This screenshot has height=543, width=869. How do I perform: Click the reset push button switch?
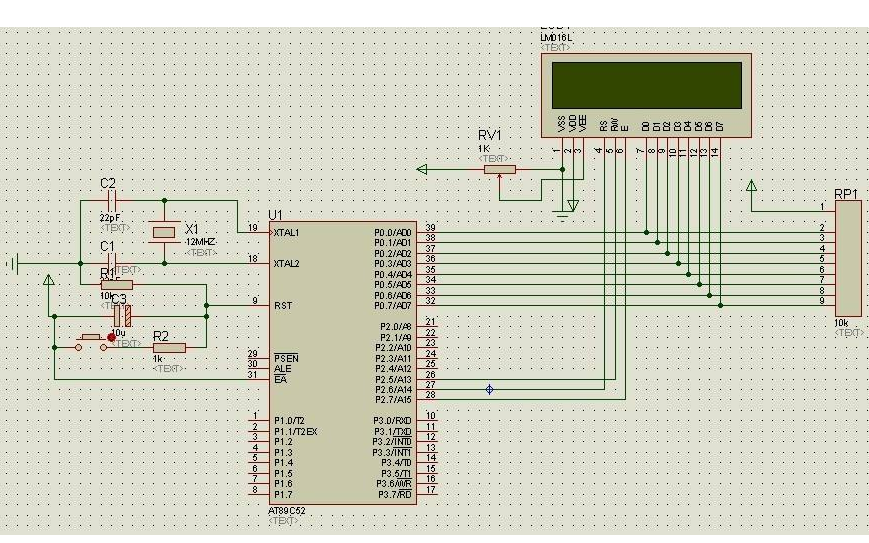[x=91, y=342]
